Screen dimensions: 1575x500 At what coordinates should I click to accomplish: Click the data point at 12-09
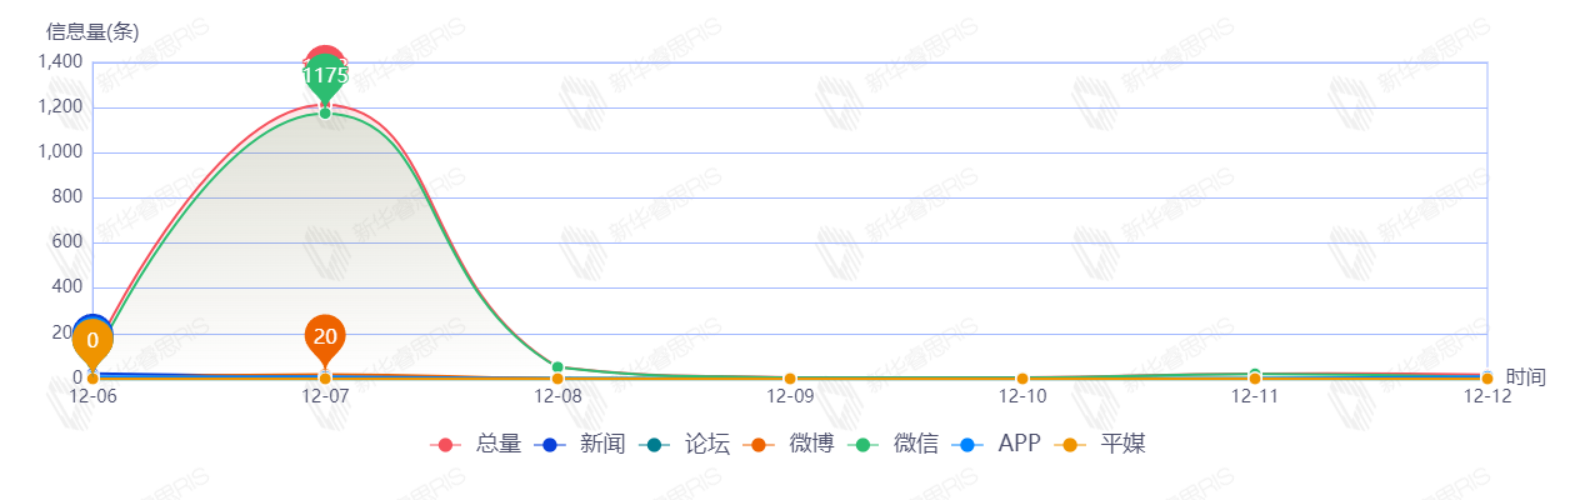tap(790, 379)
